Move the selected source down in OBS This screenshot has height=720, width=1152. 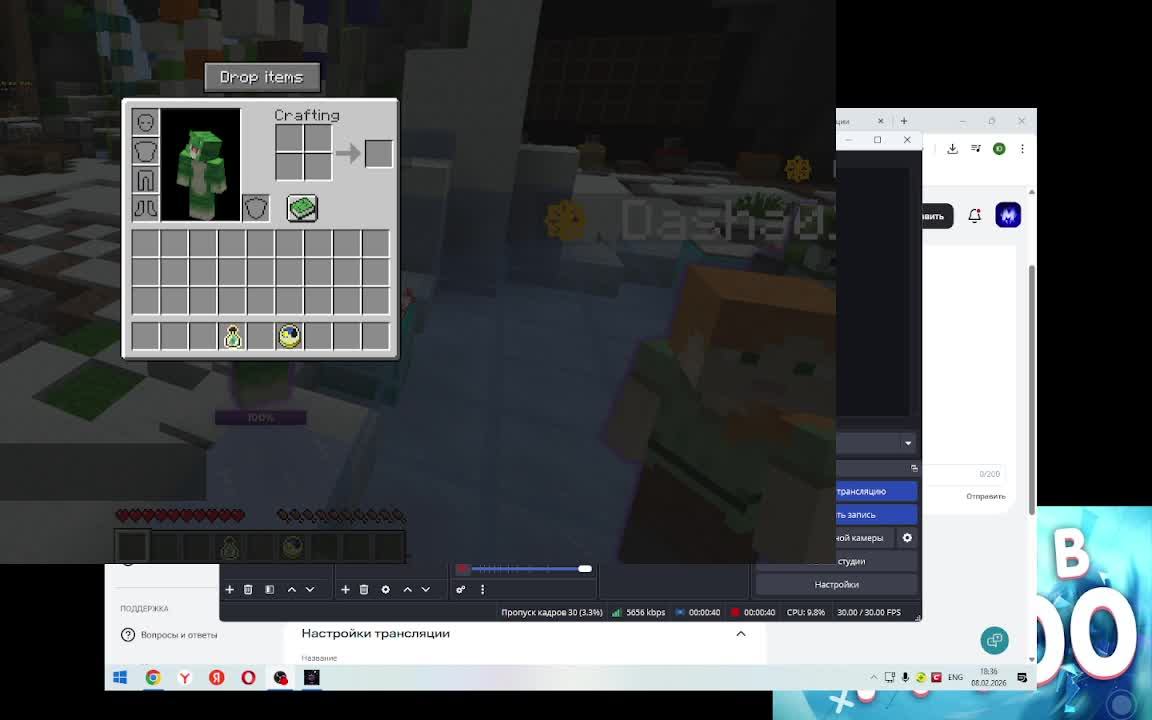tap(425, 589)
